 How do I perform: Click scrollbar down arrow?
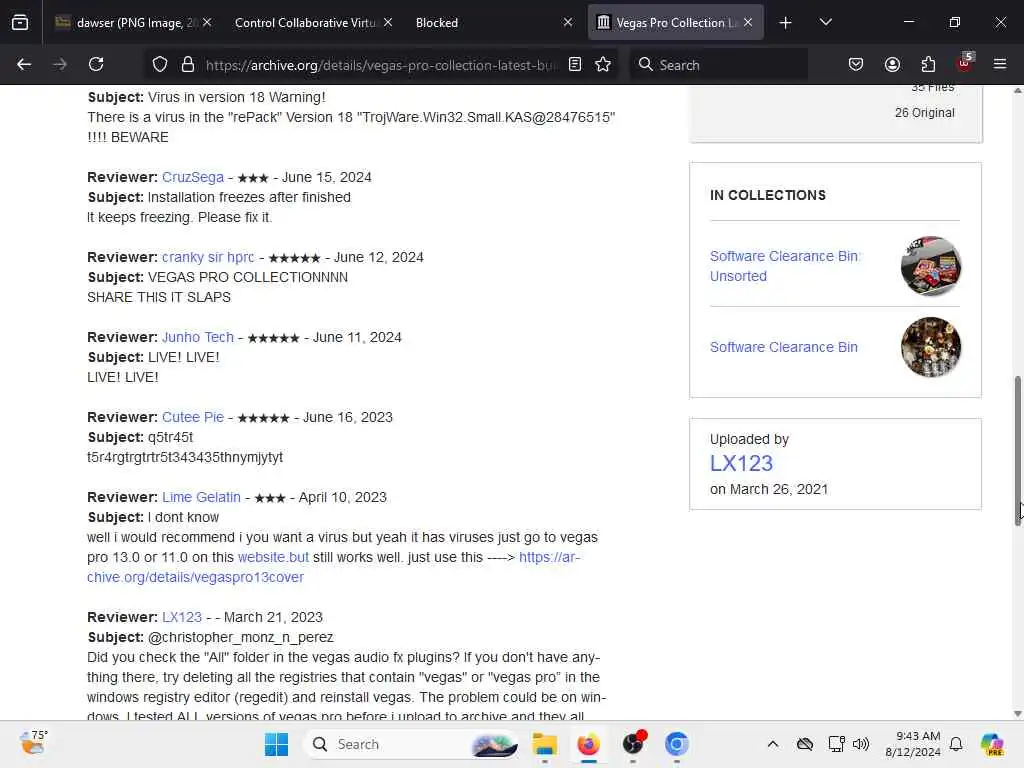1017,714
